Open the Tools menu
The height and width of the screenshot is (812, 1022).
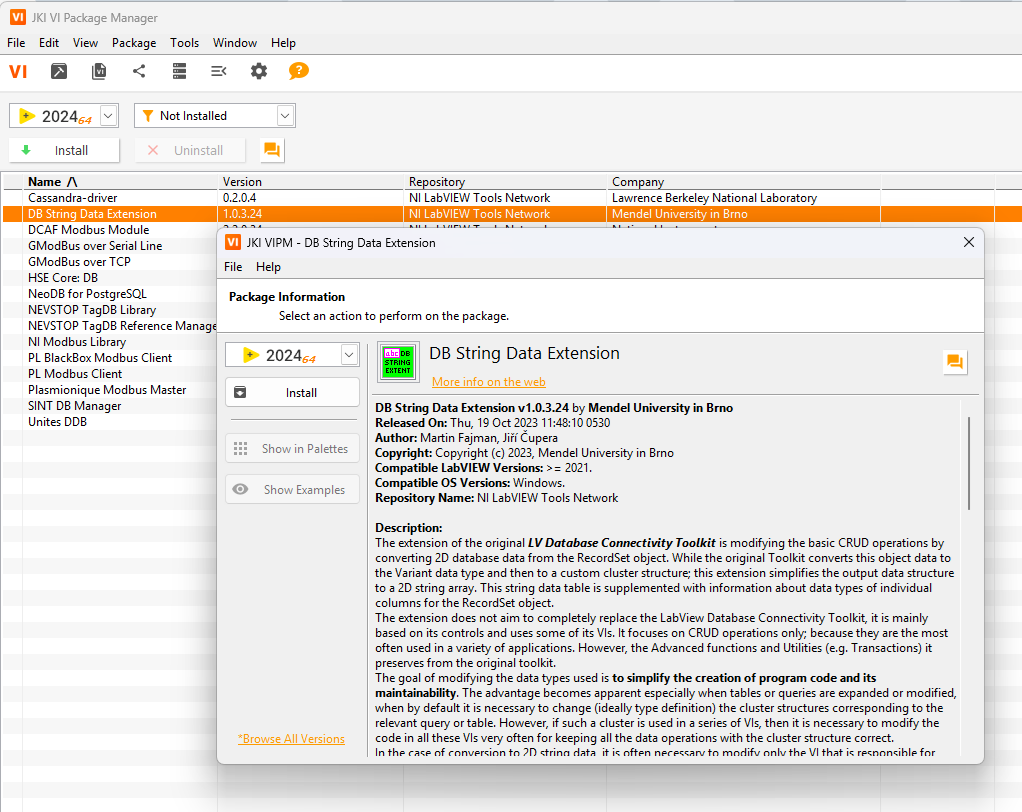coord(184,43)
